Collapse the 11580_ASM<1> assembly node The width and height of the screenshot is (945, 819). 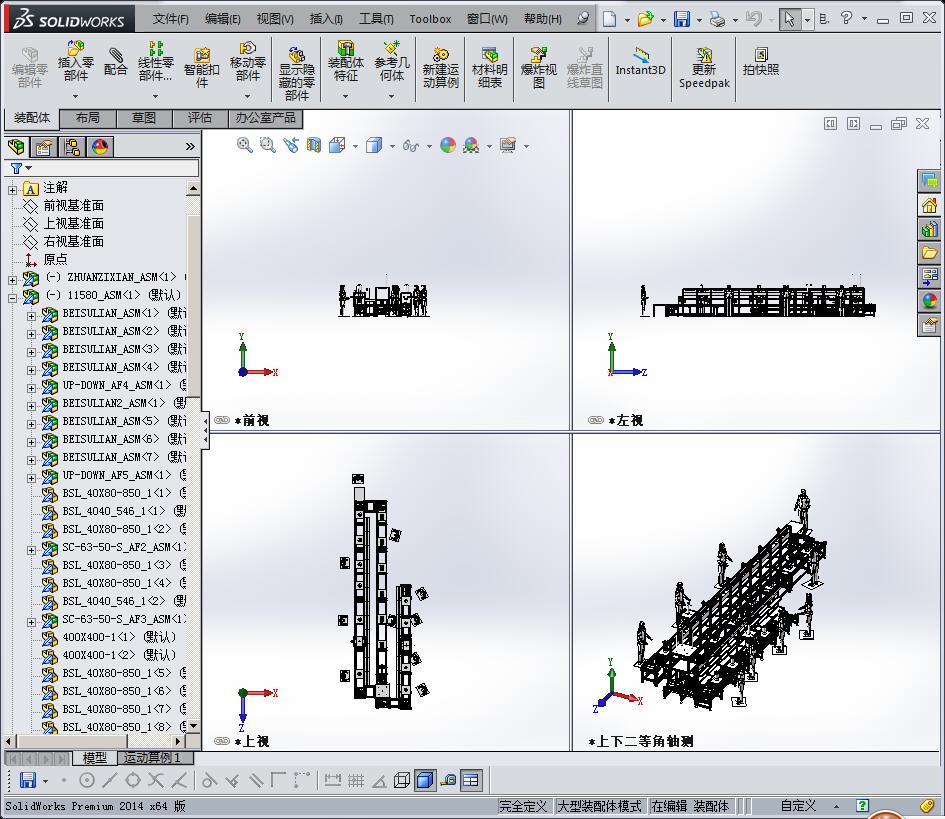click(x=13, y=297)
